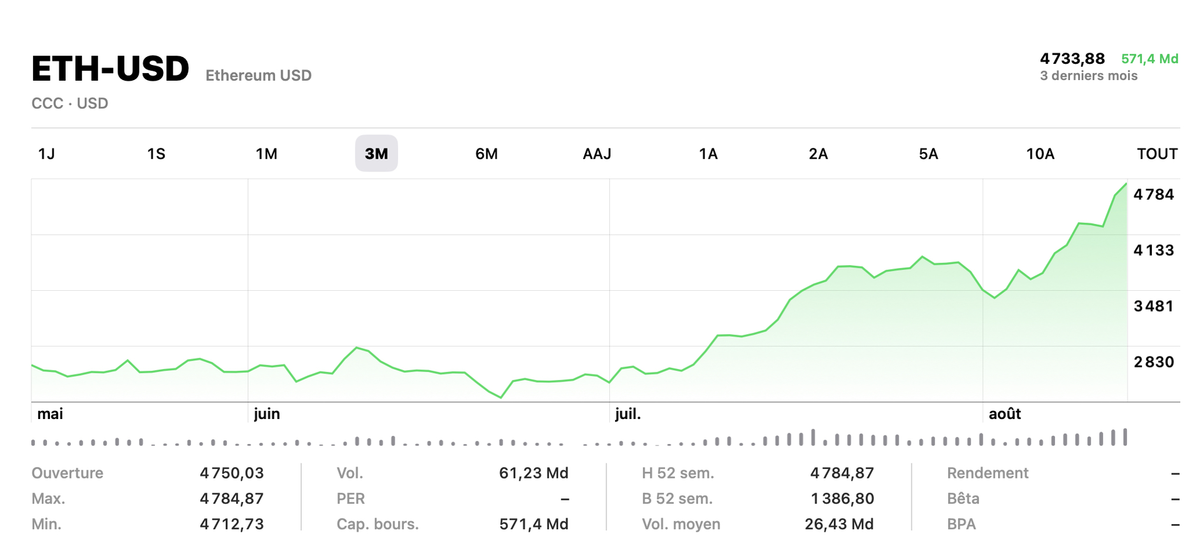Click the mai month axis label
The height and width of the screenshot is (556, 1200).
tap(50, 413)
